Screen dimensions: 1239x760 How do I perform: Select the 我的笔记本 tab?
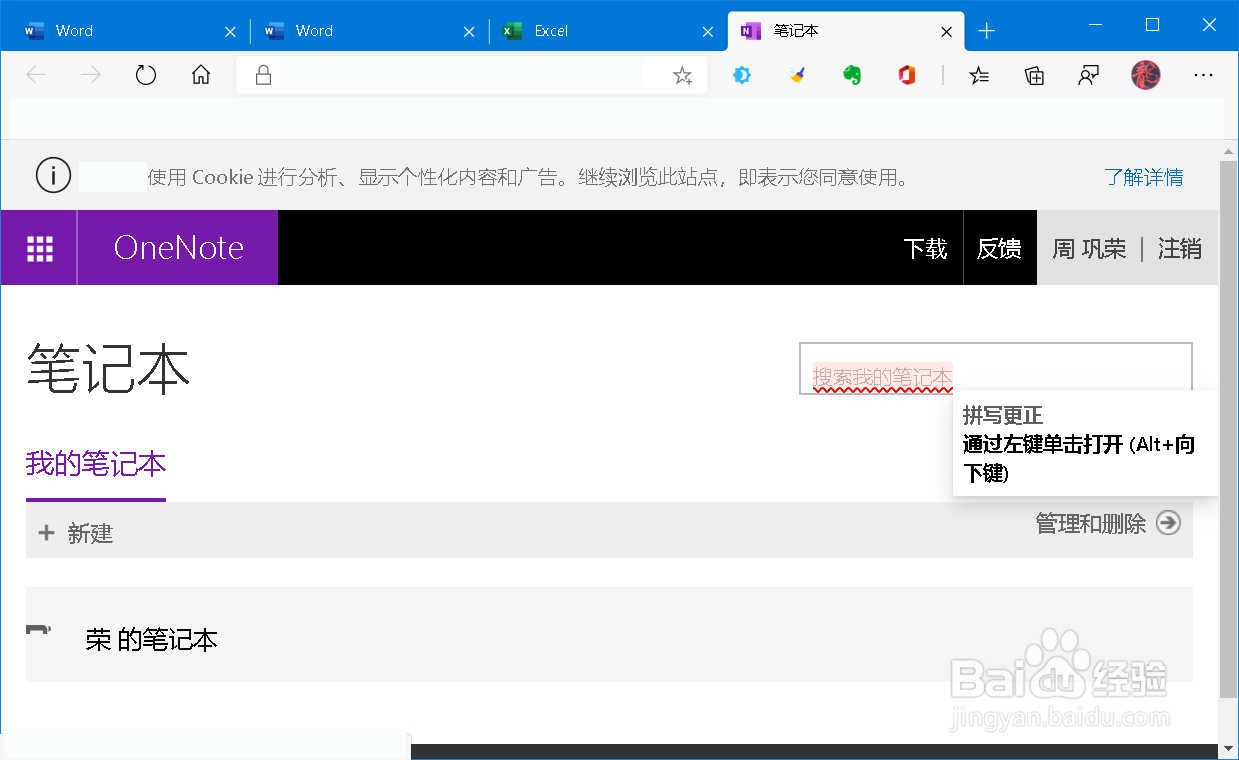coord(96,465)
